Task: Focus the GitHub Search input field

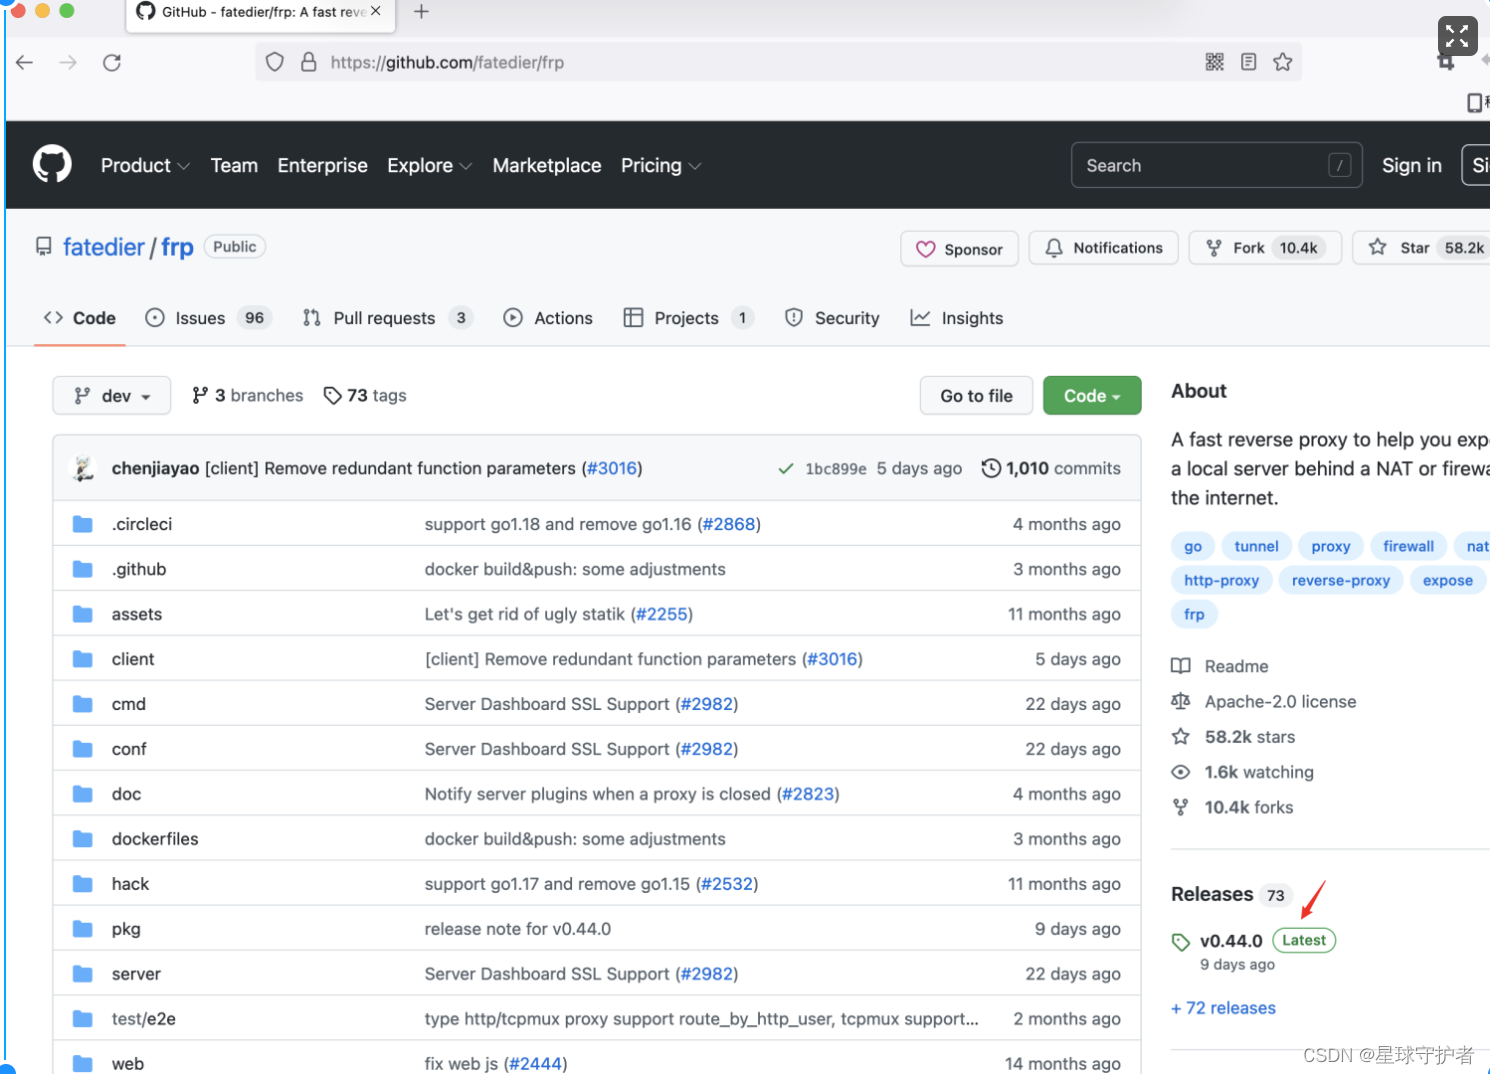Action: pos(1216,165)
